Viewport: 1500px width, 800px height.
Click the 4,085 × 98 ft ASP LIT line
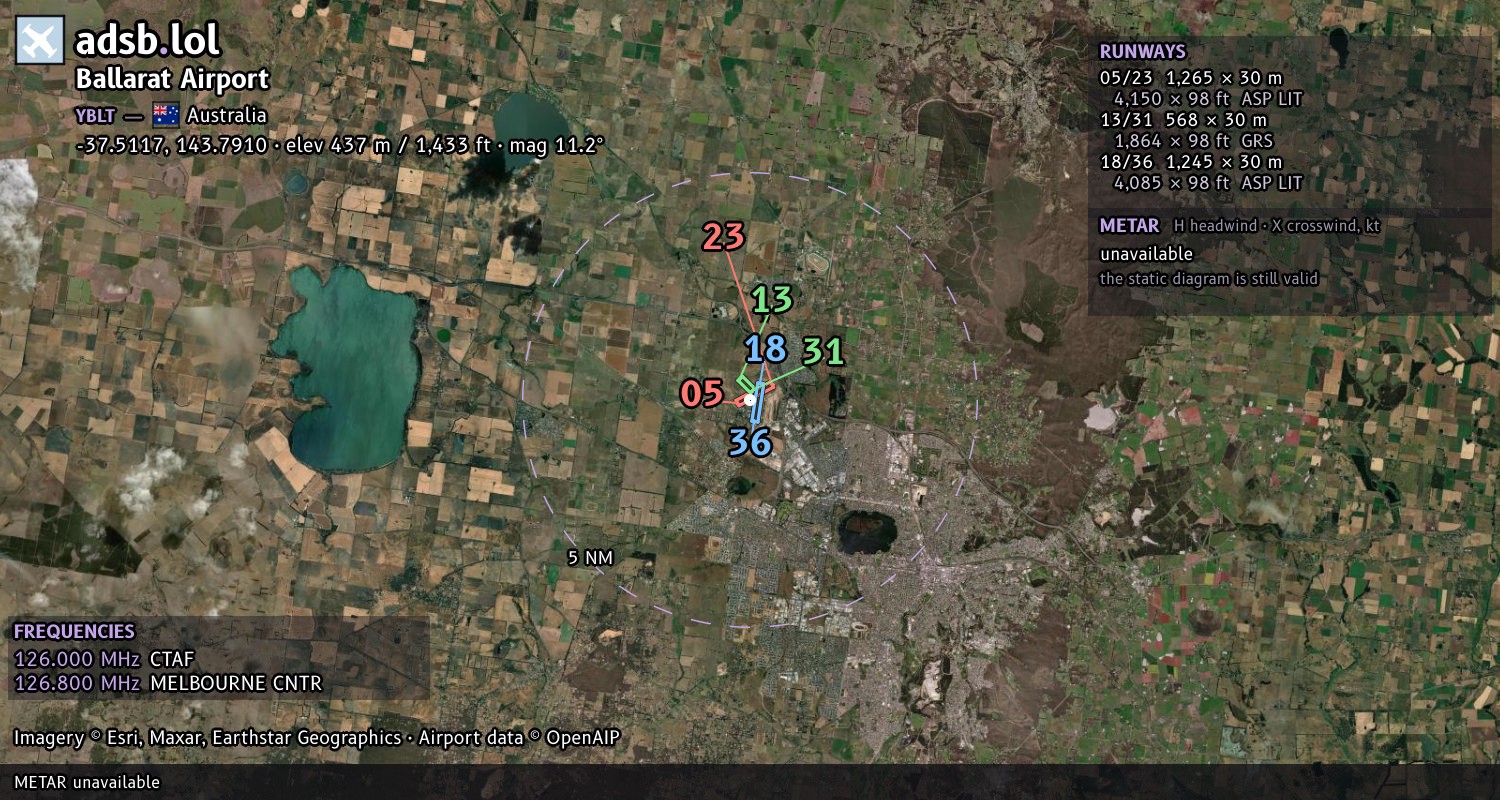(1208, 183)
